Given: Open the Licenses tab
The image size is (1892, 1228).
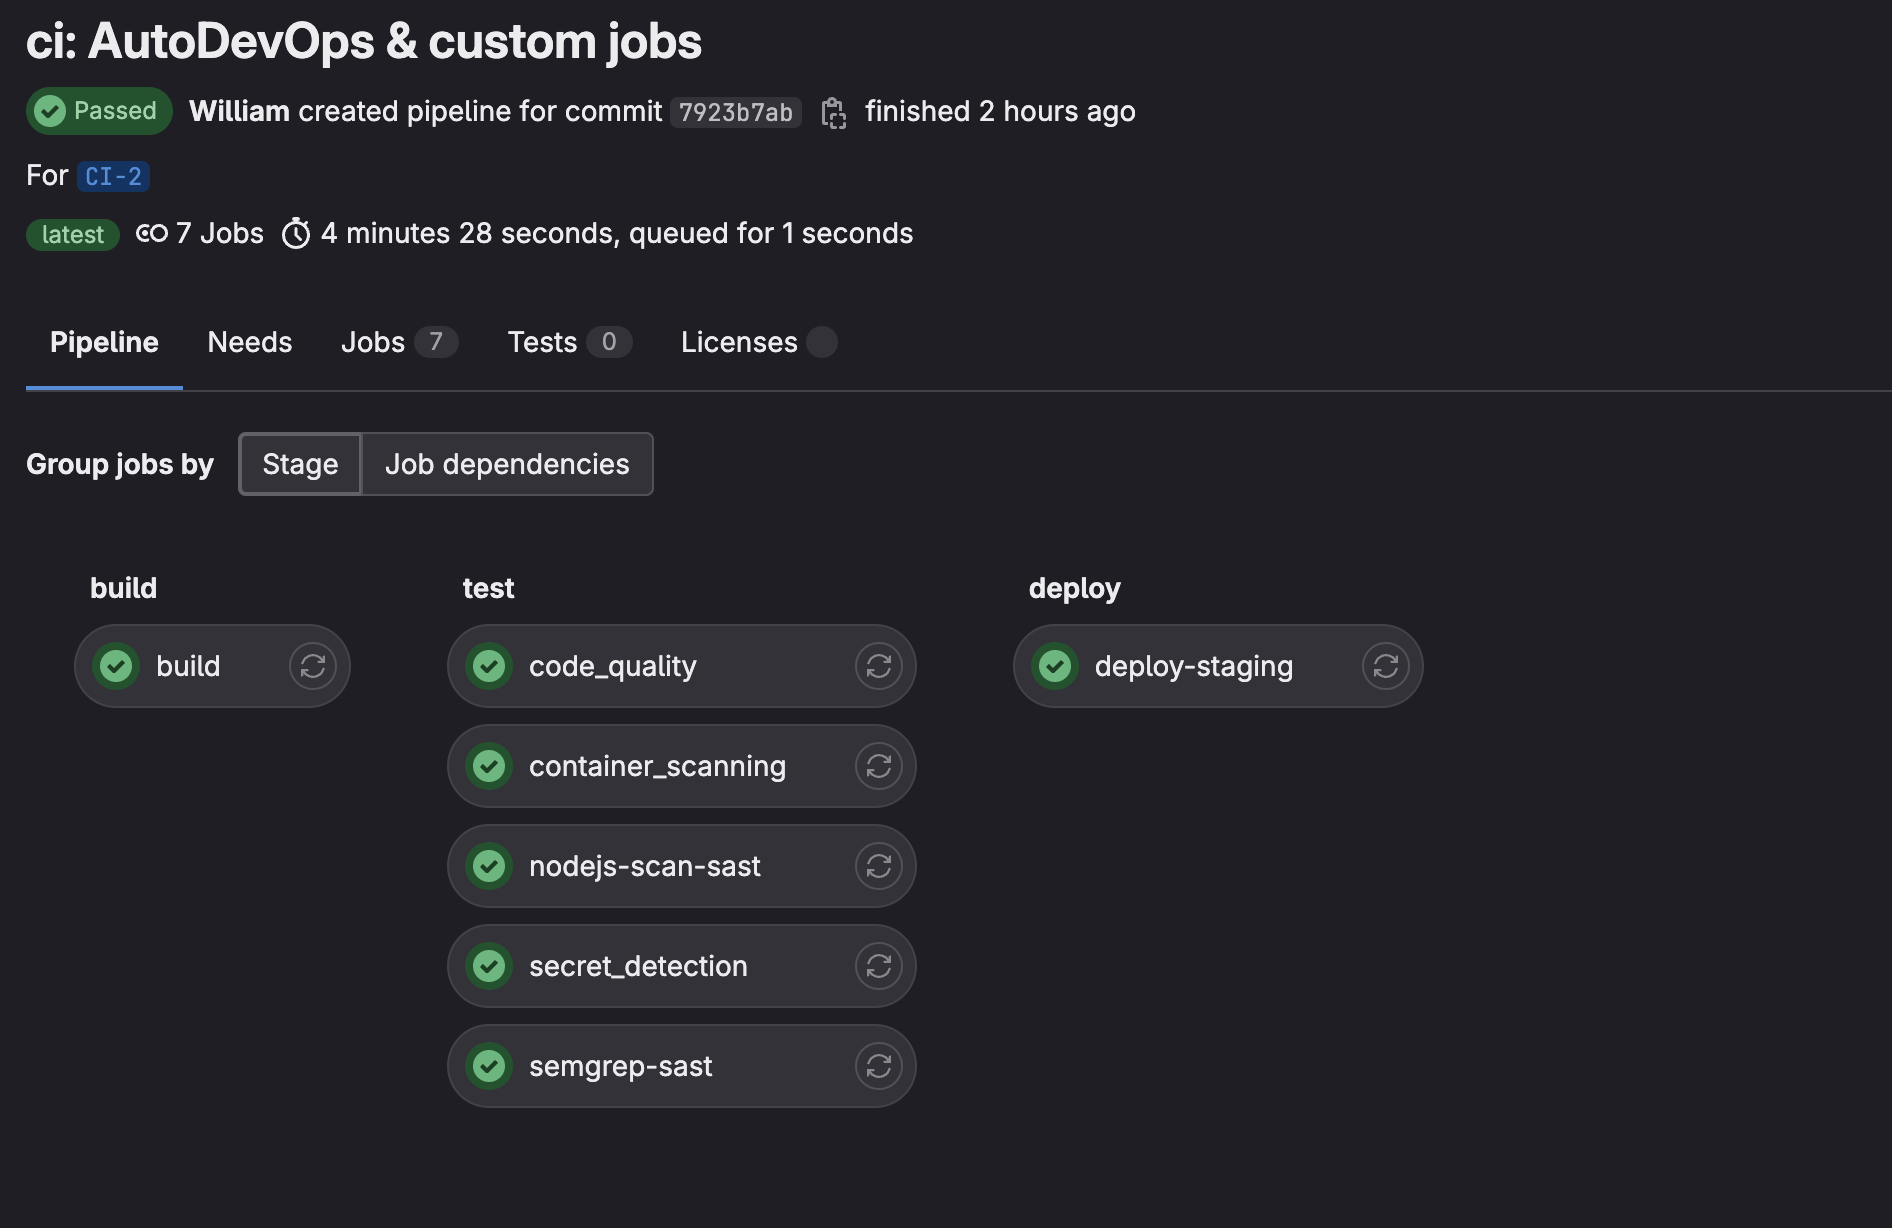Looking at the screenshot, I should pyautogui.click(x=759, y=342).
